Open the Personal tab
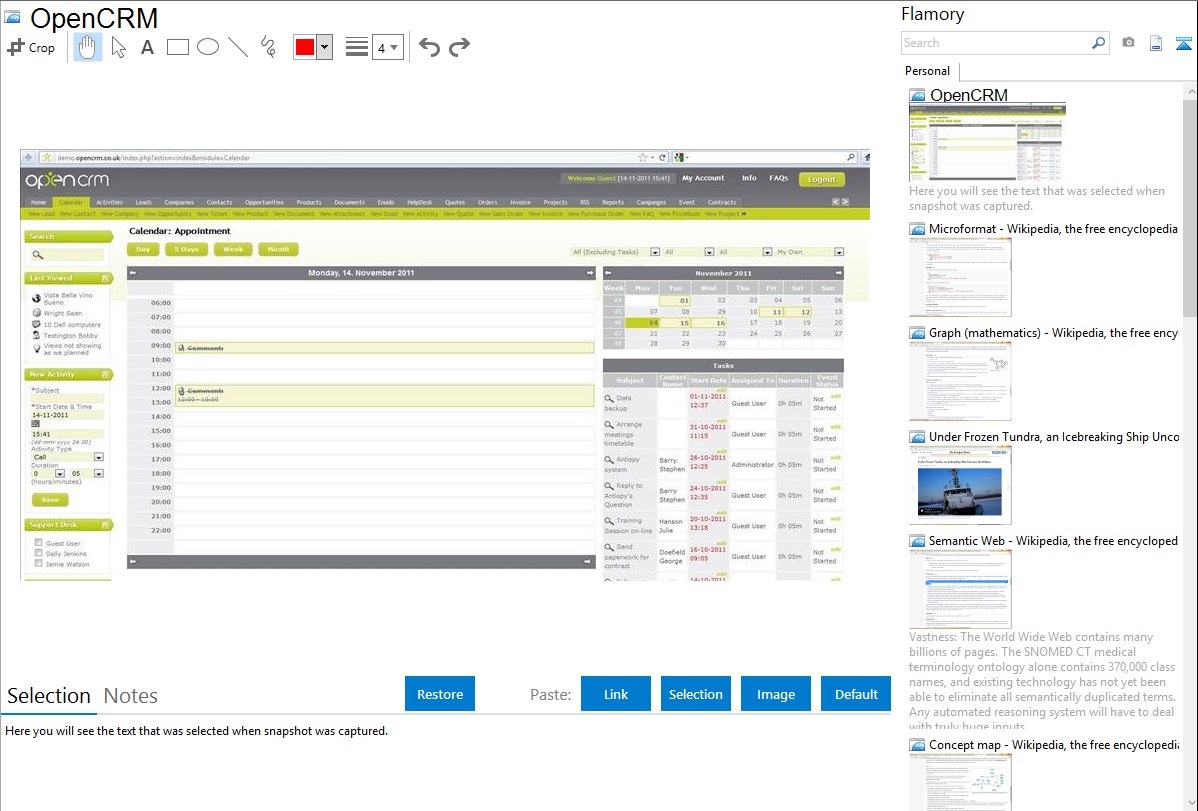Screen dimensions: 1198x811 tap(927, 71)
